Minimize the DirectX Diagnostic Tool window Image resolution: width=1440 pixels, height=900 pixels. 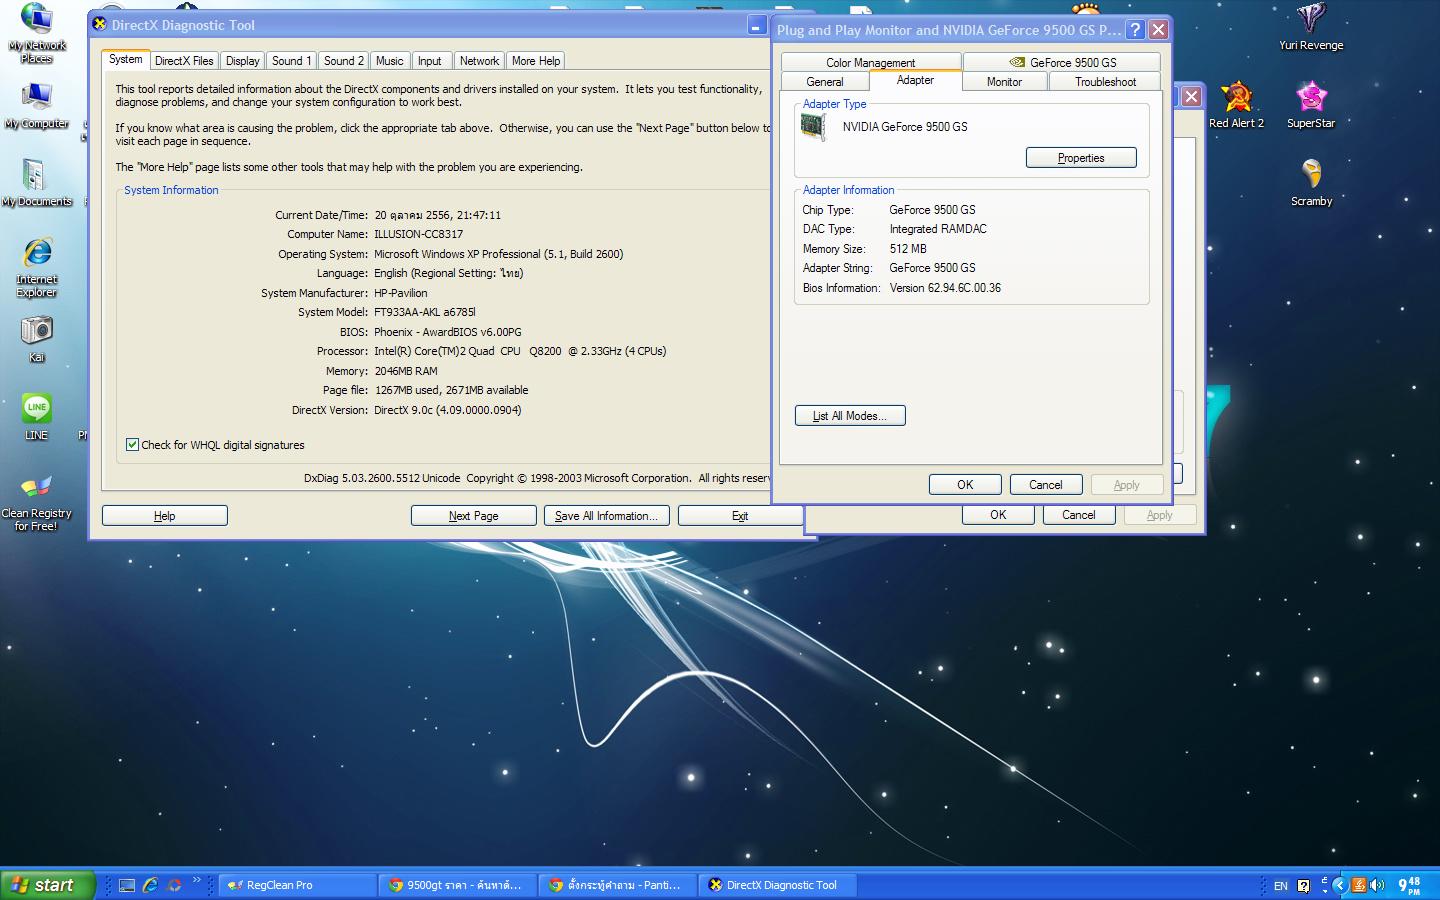757,25
